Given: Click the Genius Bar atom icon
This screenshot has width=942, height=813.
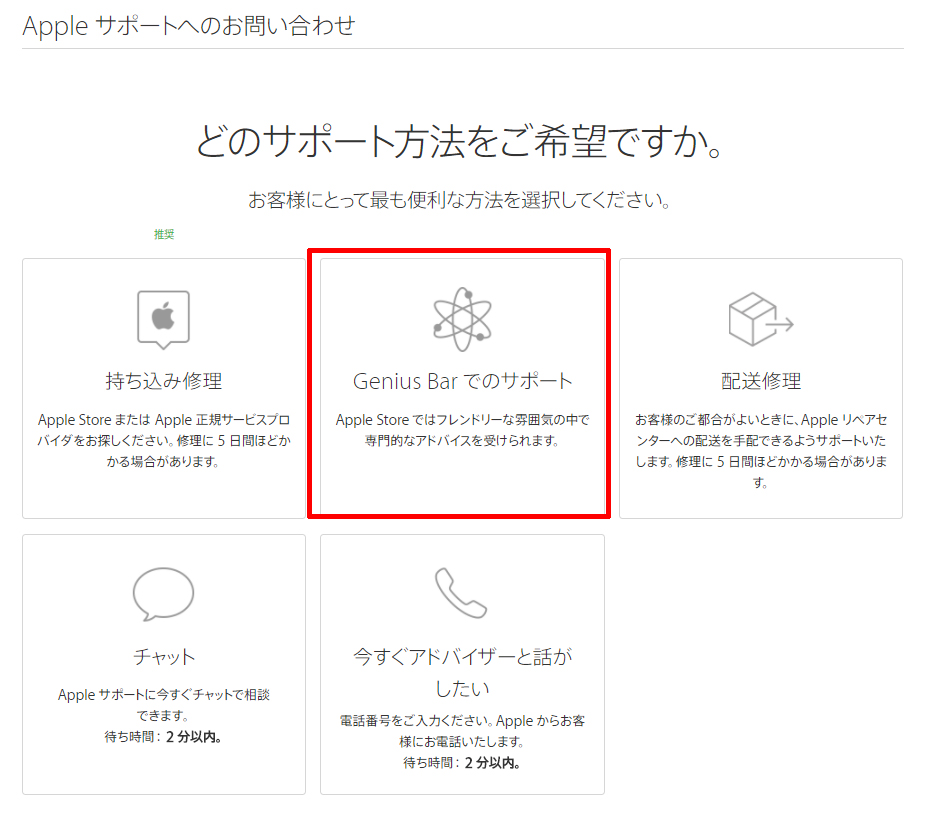Looking at the screenshot, I should (462, 319).
